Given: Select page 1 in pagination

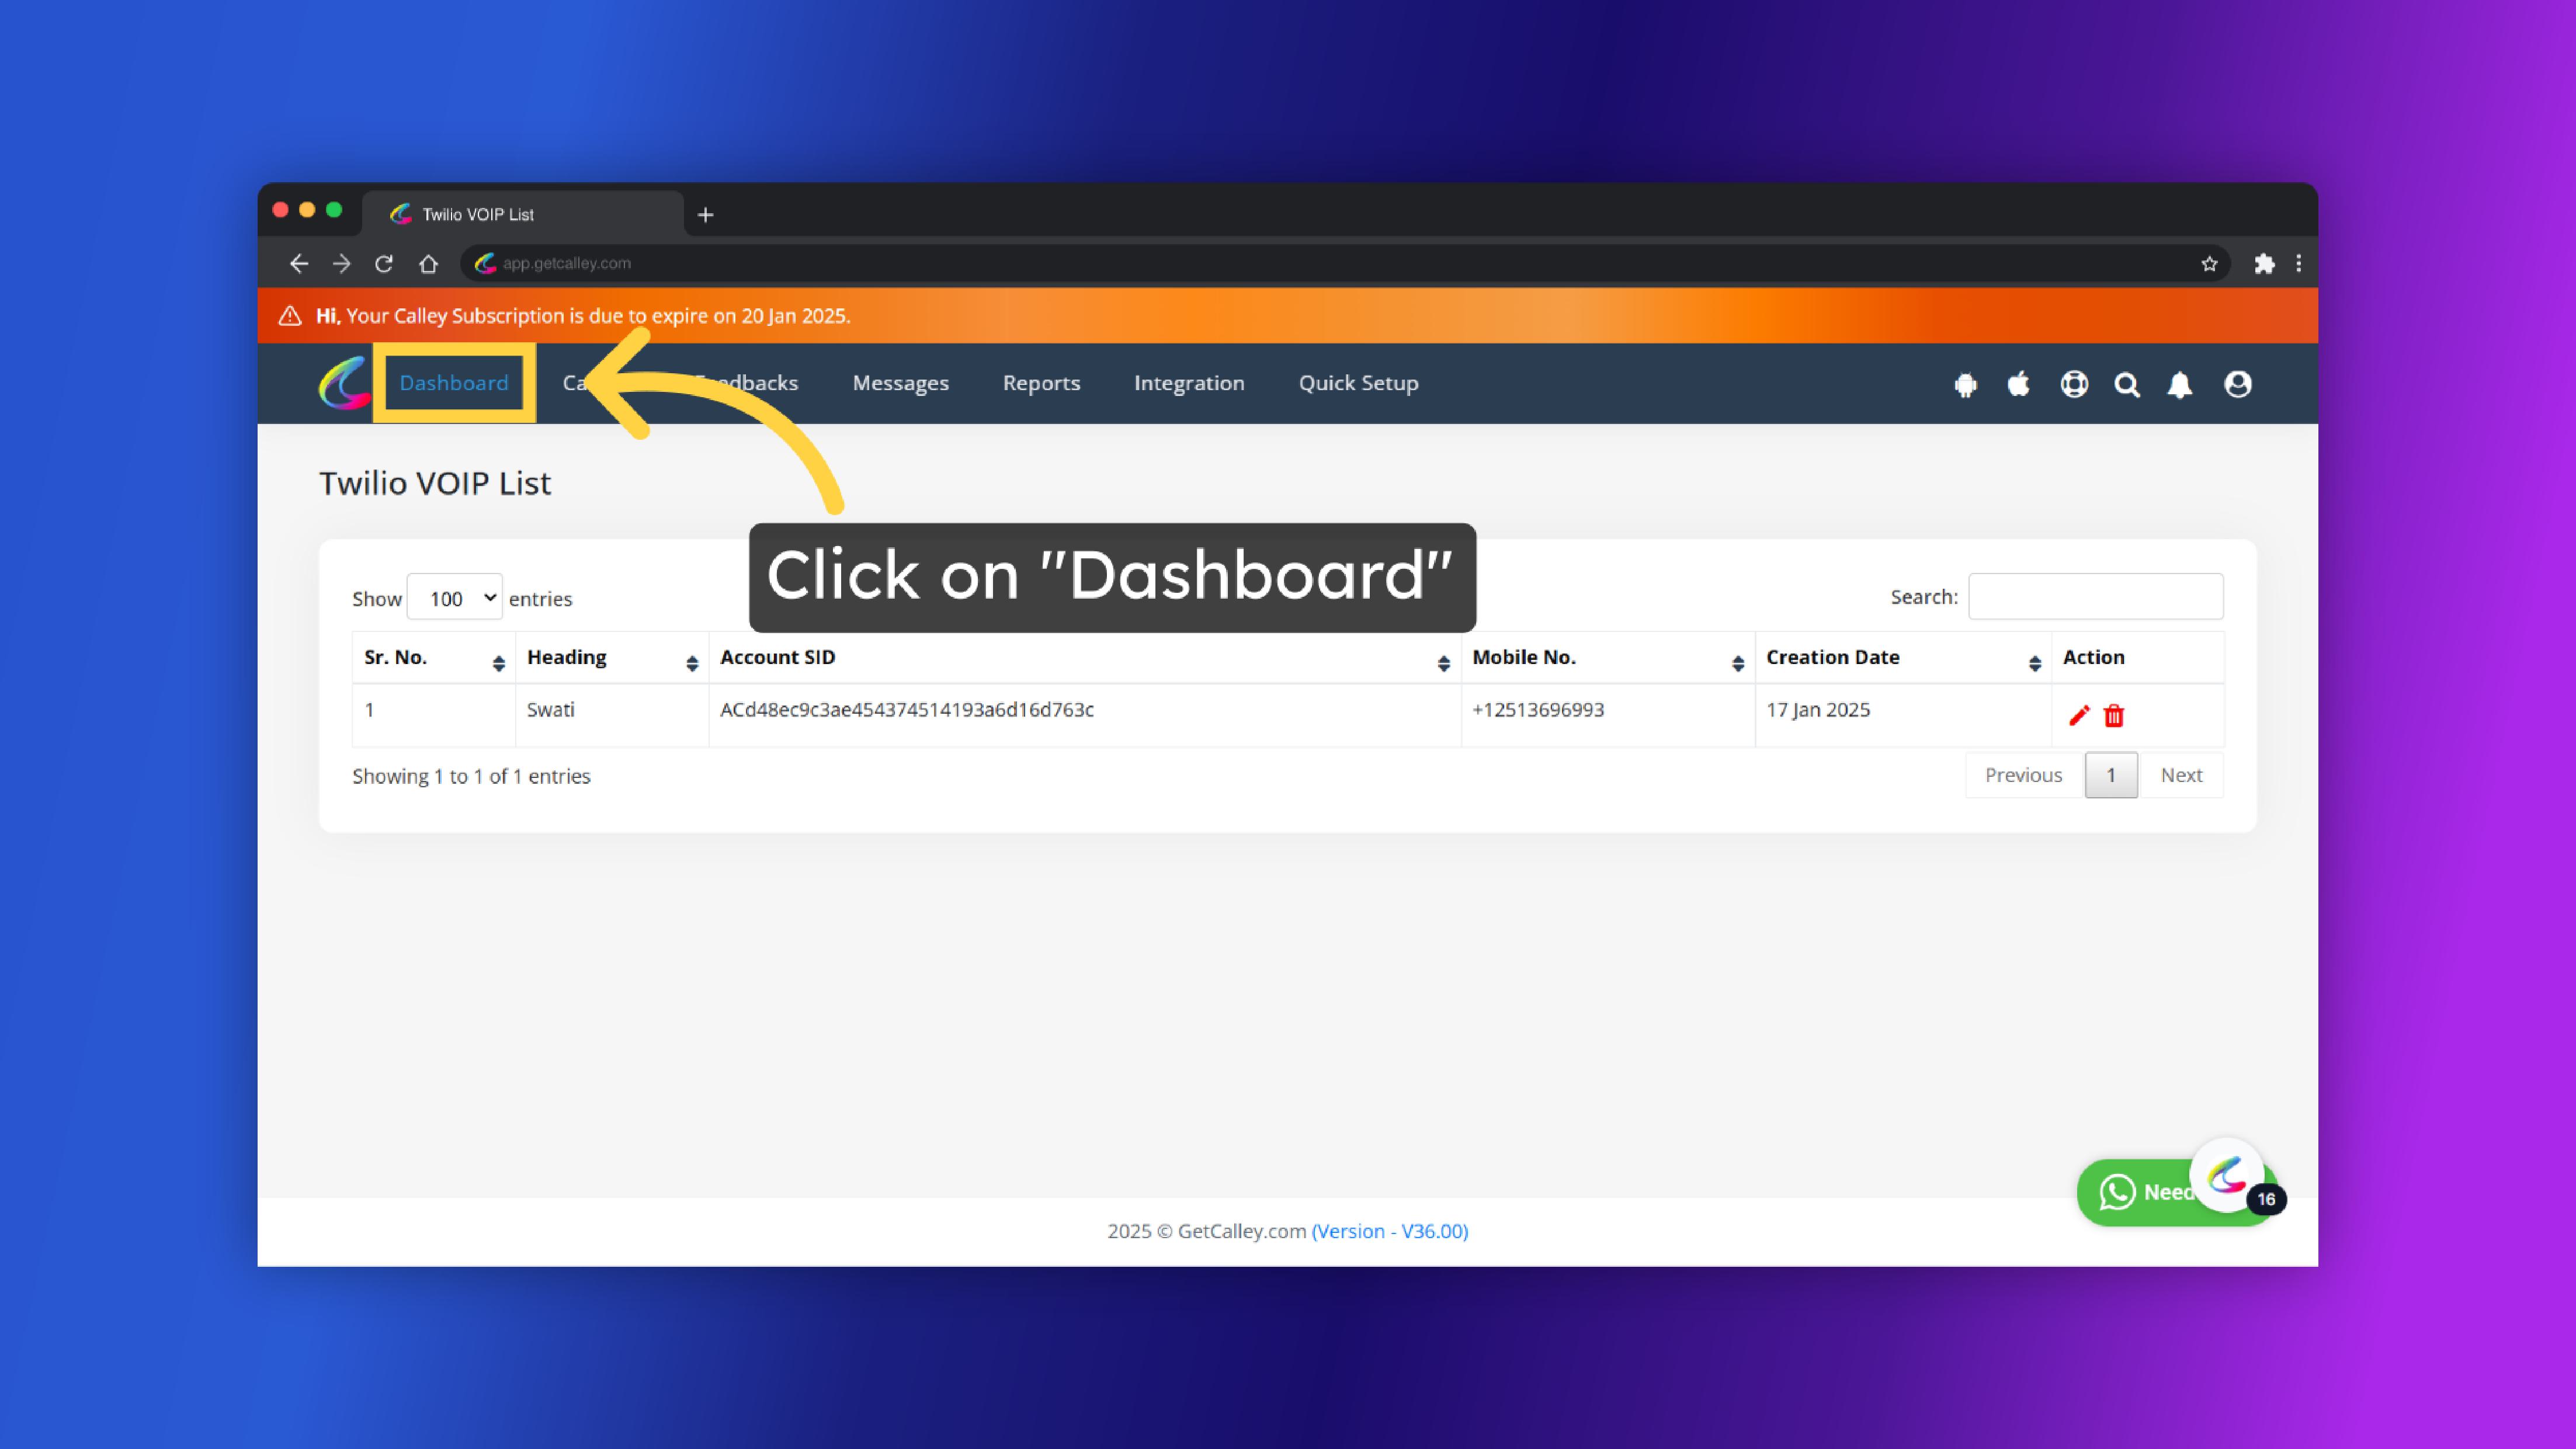Looking at the screenshot, I should 2111,775.
